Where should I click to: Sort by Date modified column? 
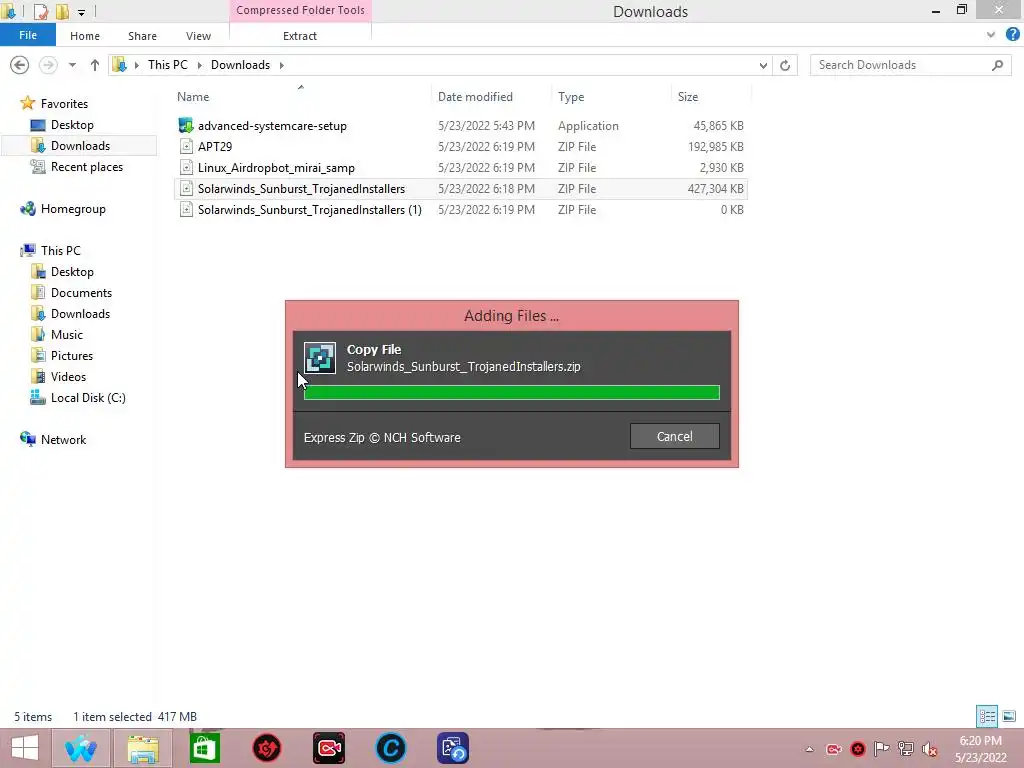click(x=475, y=97)
